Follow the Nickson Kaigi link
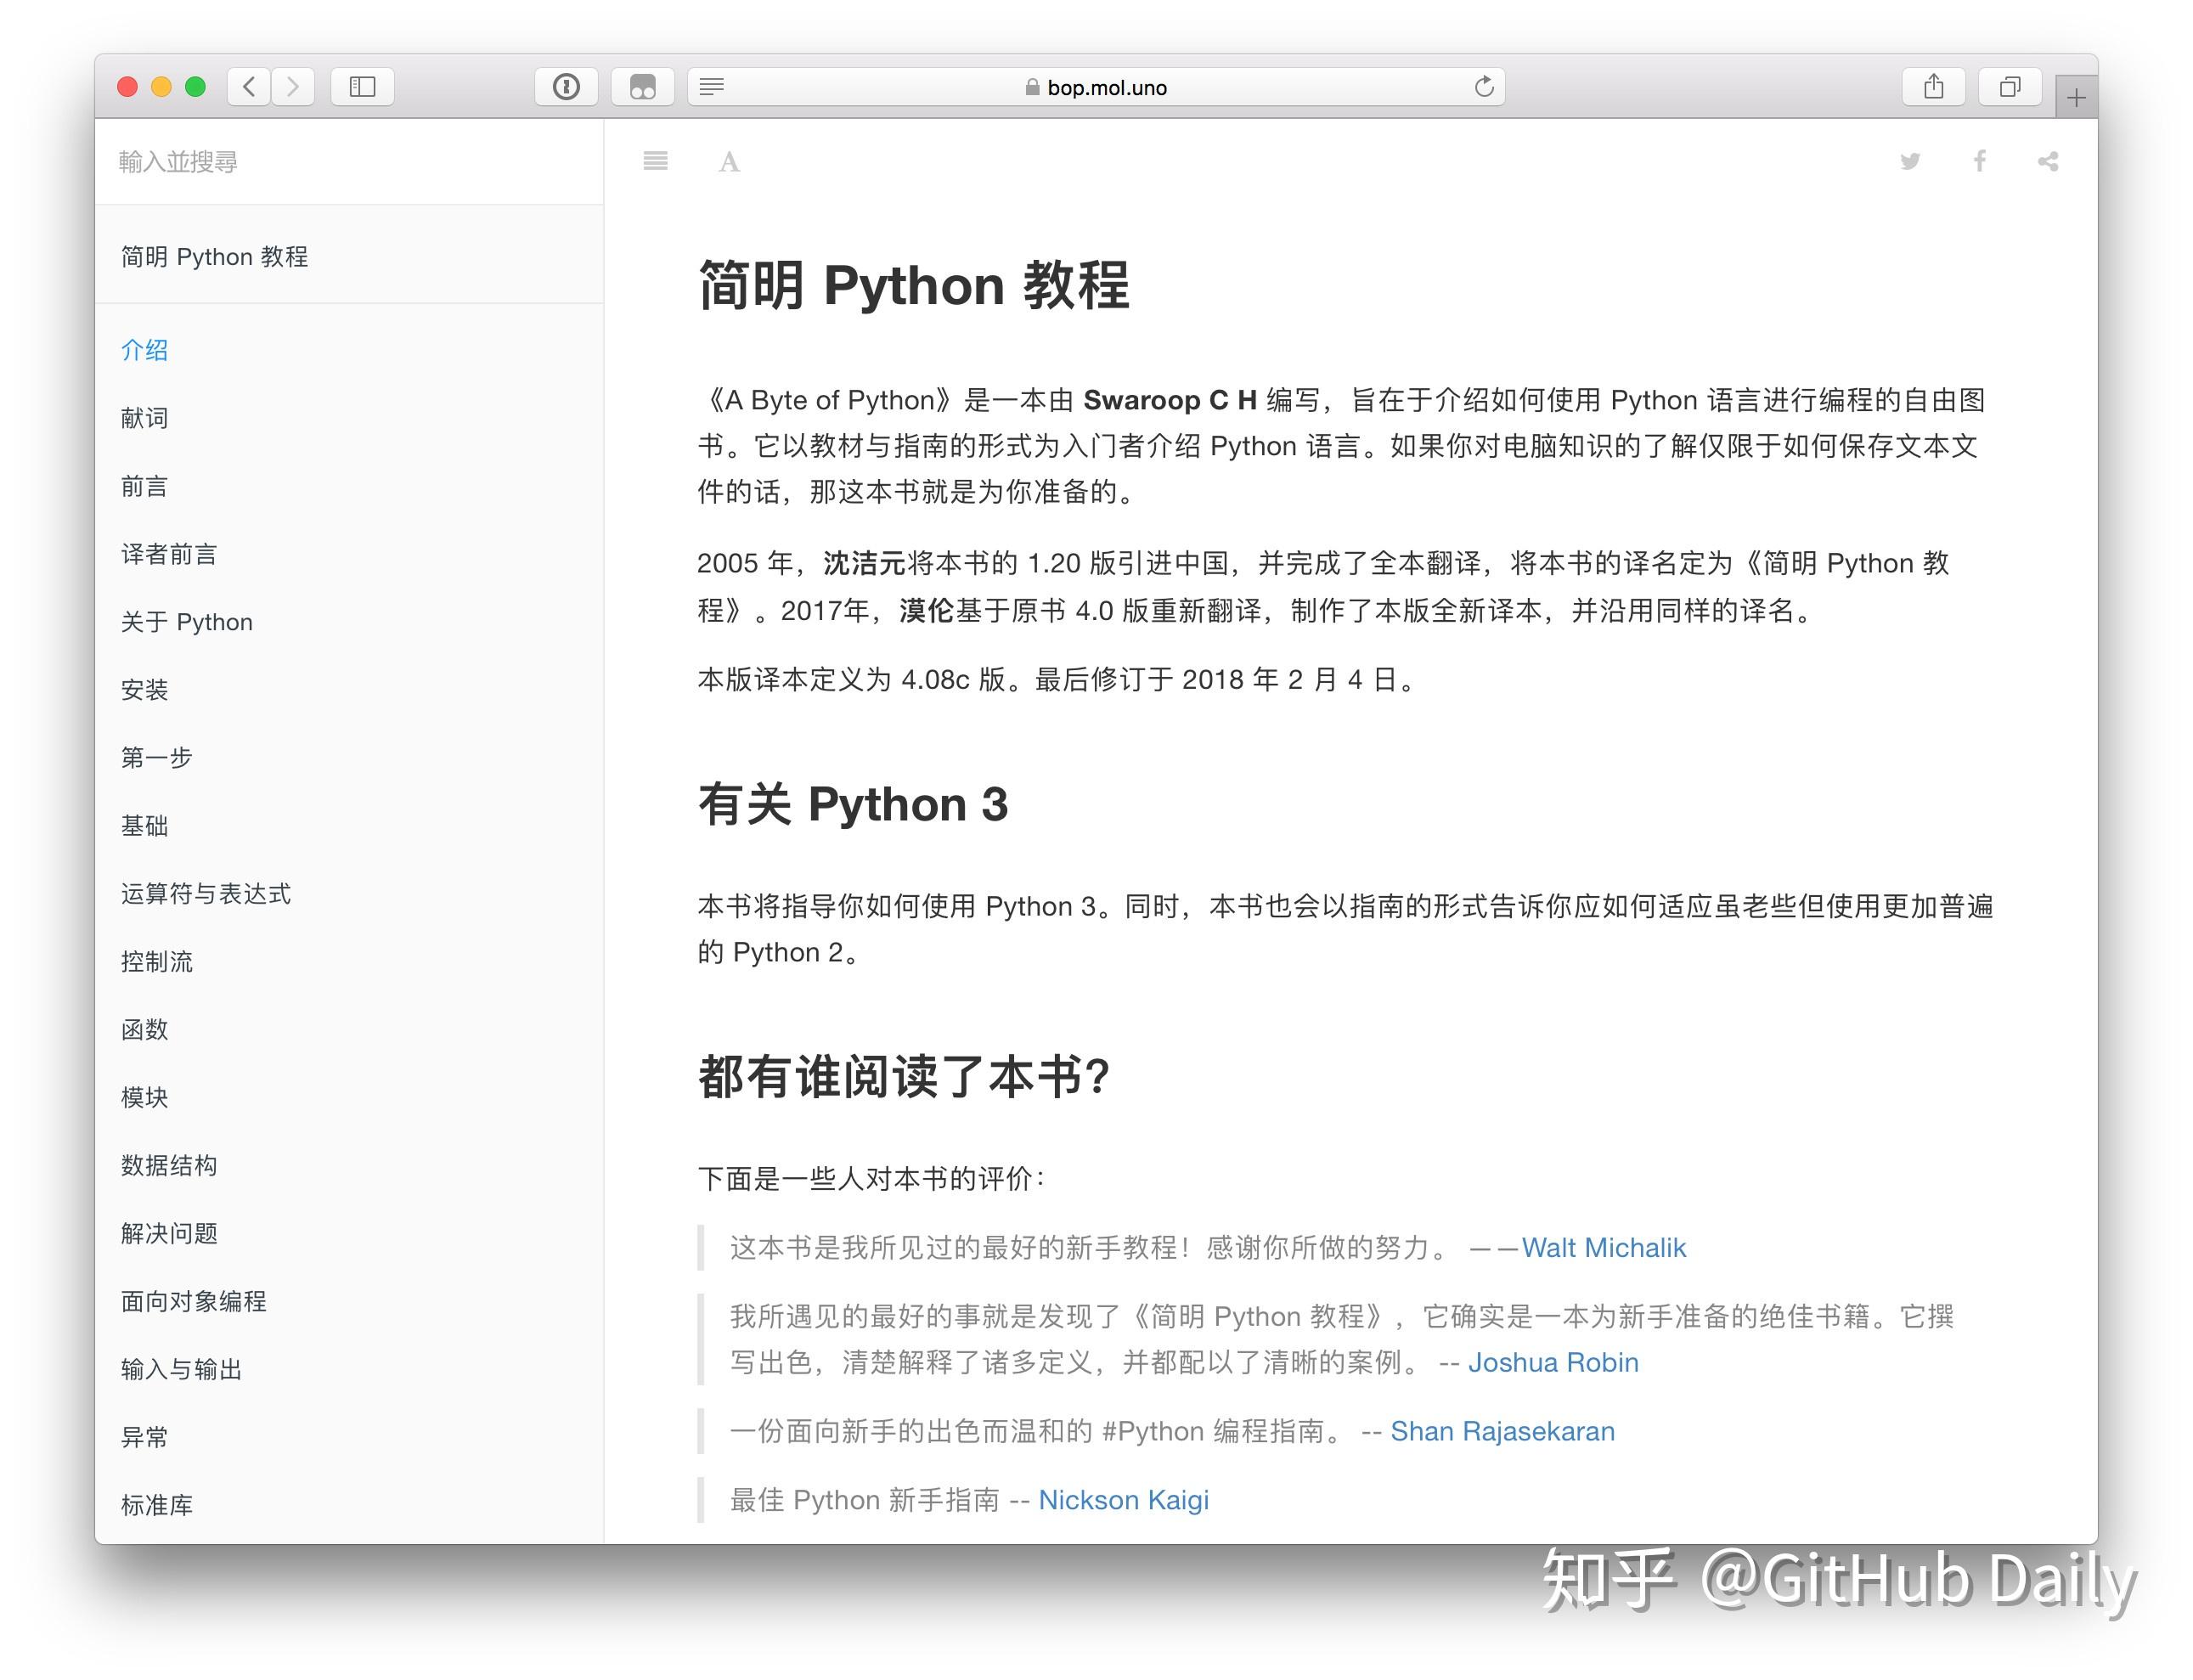The width and height of the screenshot is (2193, 1680). pos(1123,1500)
